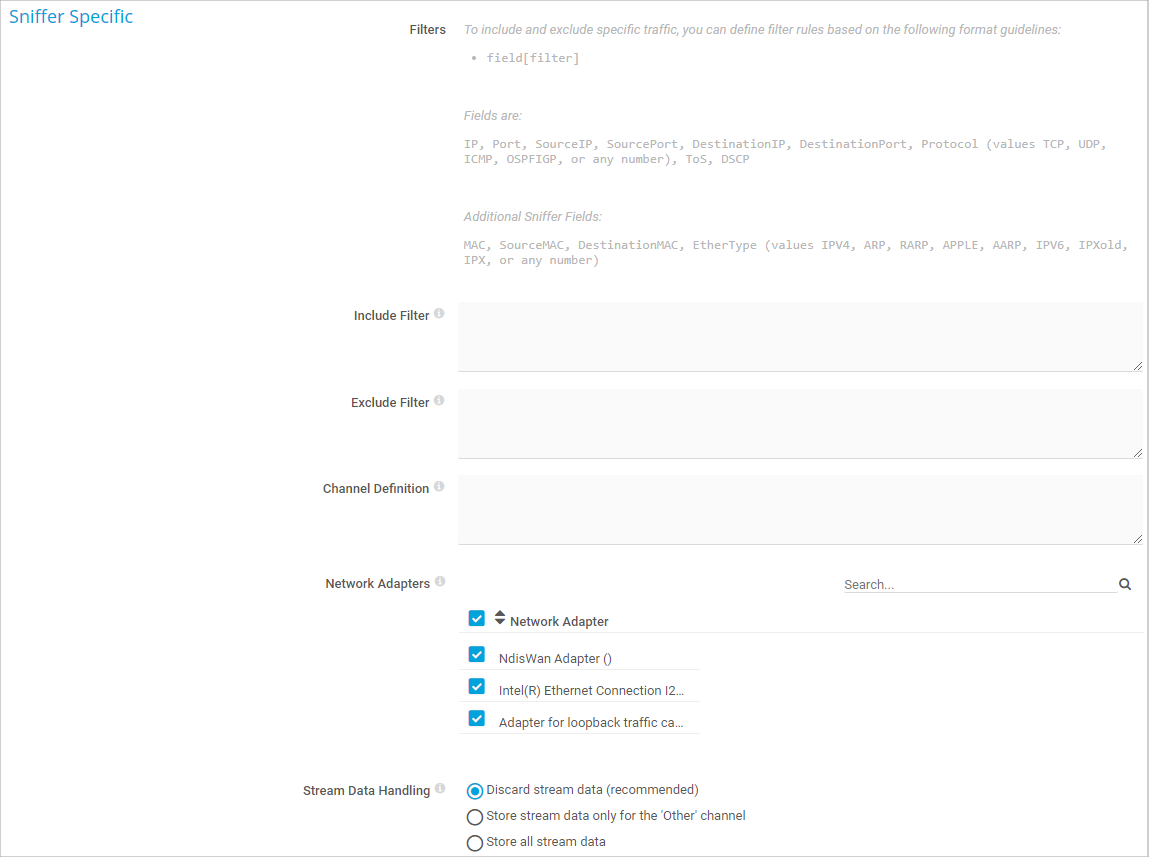Click the Network Adapter column header

click(x=559, y=622)
